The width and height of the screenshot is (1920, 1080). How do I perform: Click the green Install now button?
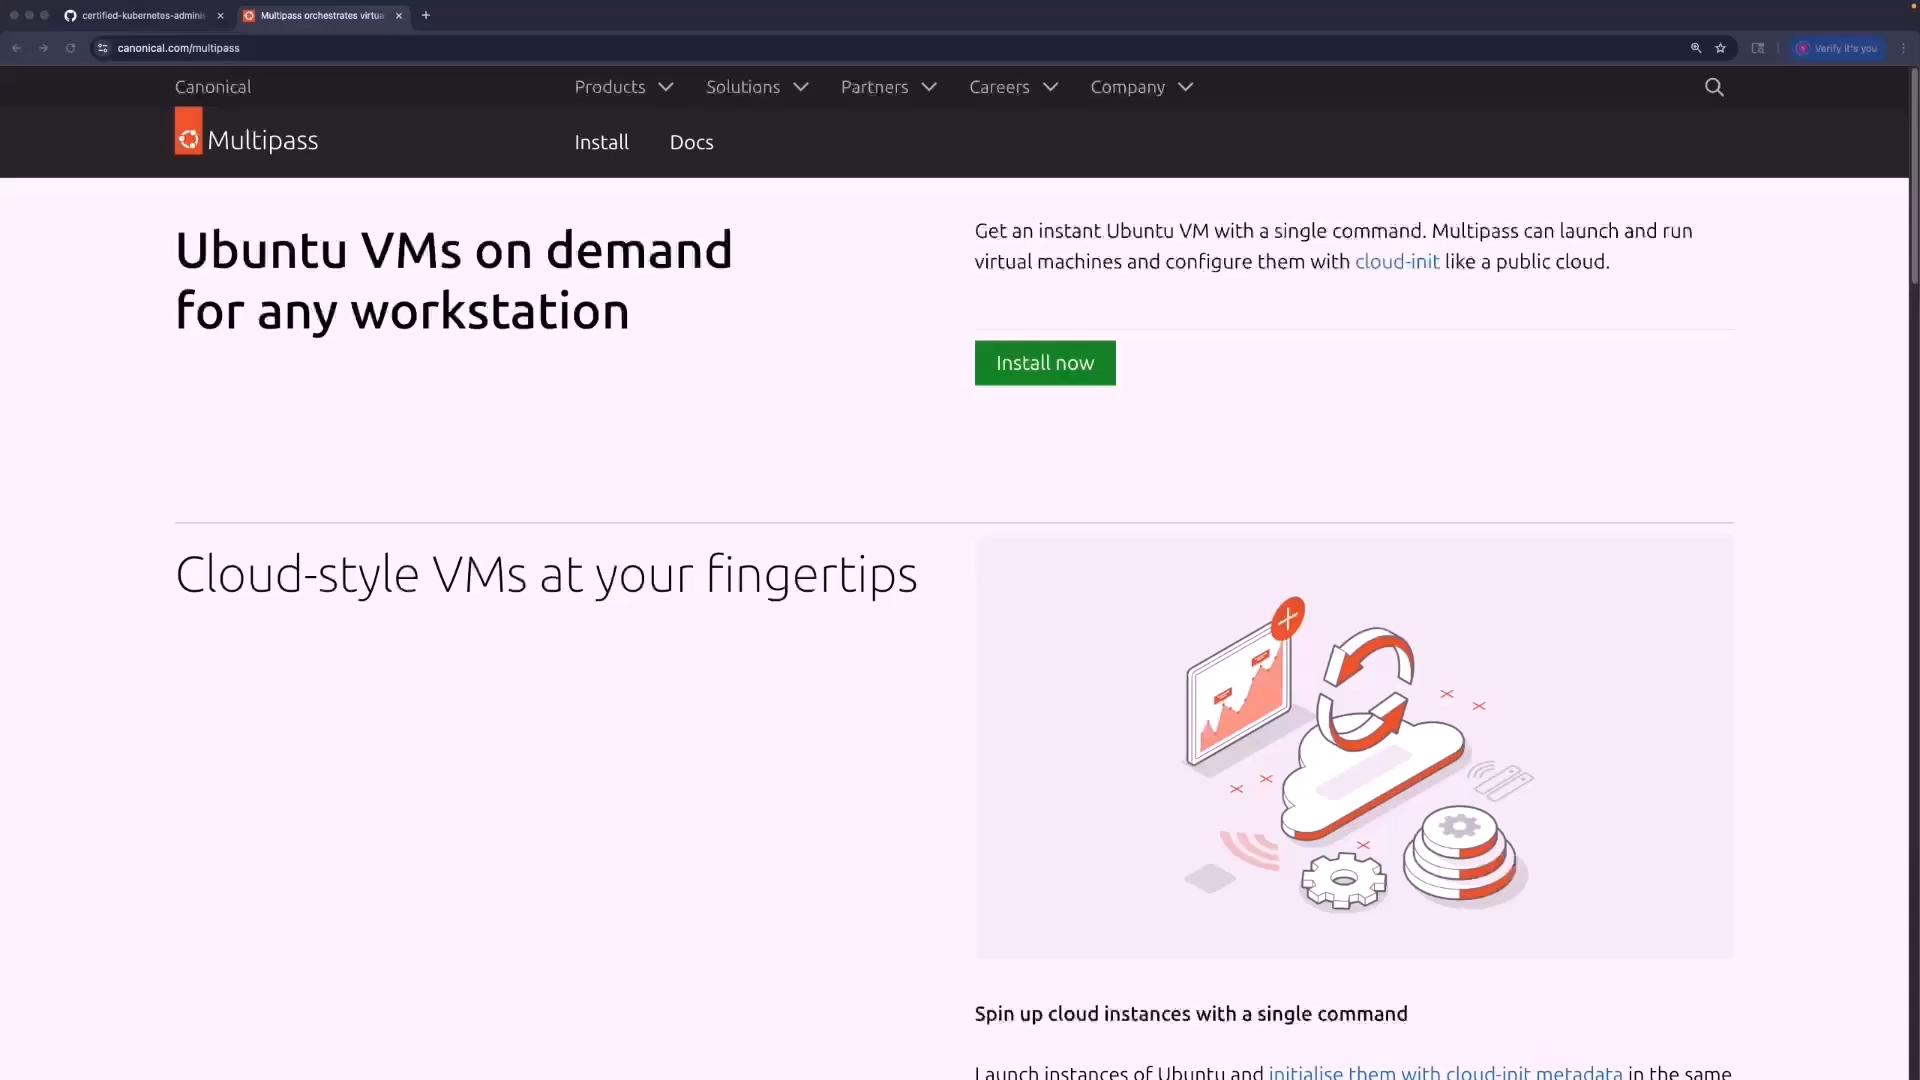[x=1045, y=363]
